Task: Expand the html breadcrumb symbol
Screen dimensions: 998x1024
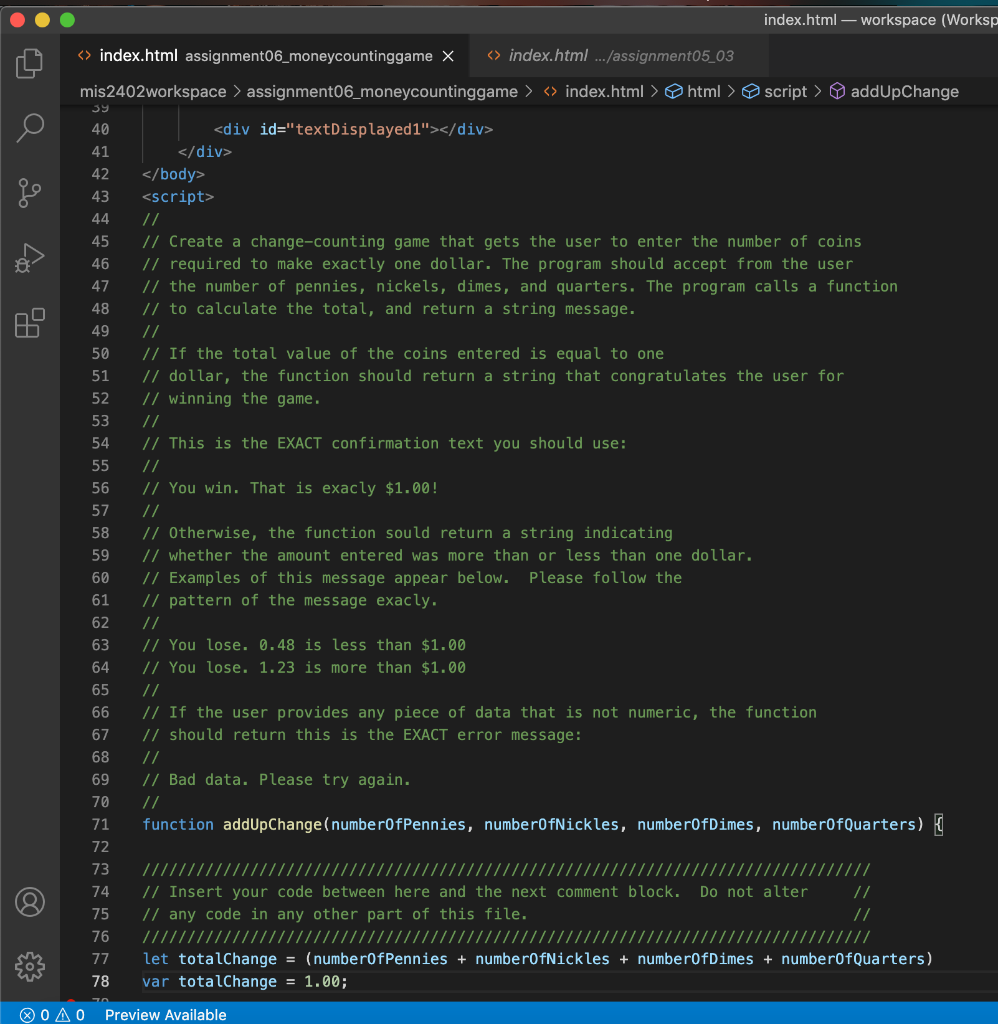Action: pos(703,92)
